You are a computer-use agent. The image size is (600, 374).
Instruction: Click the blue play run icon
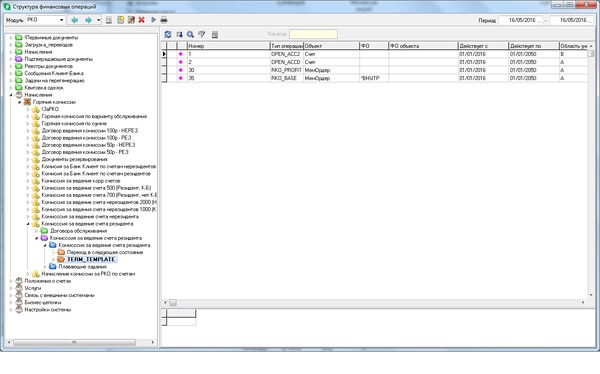click(153, 20)
